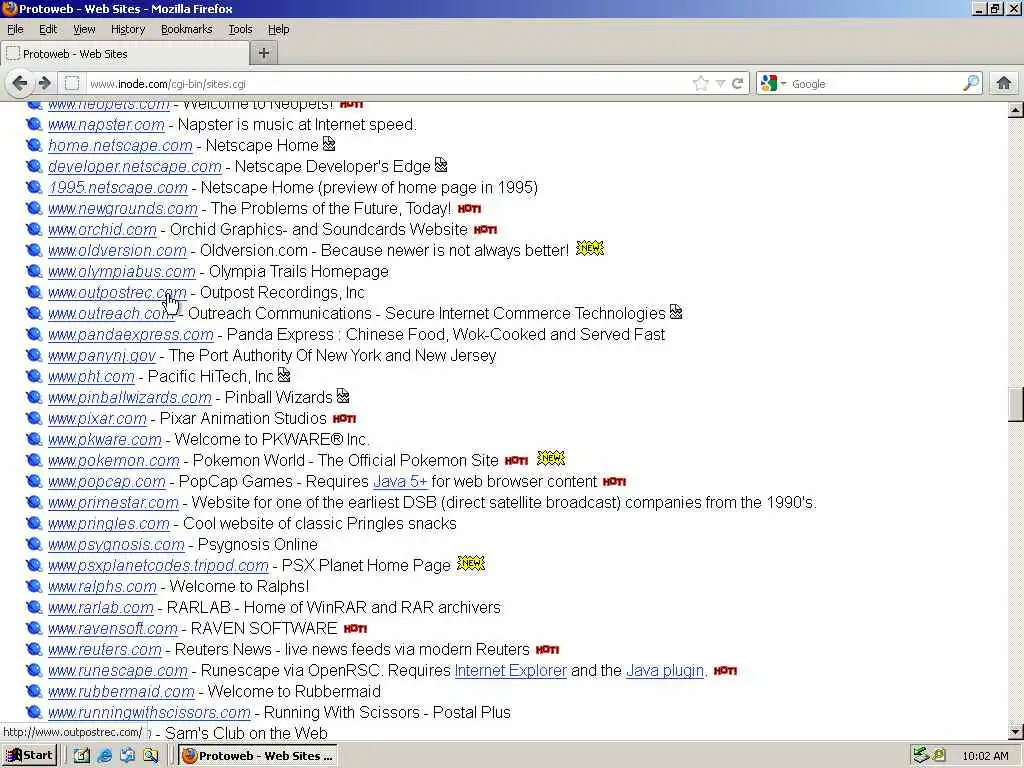Open the Java plugin link in Runescape entry
1024x768 pixels.
pos(665,671)
